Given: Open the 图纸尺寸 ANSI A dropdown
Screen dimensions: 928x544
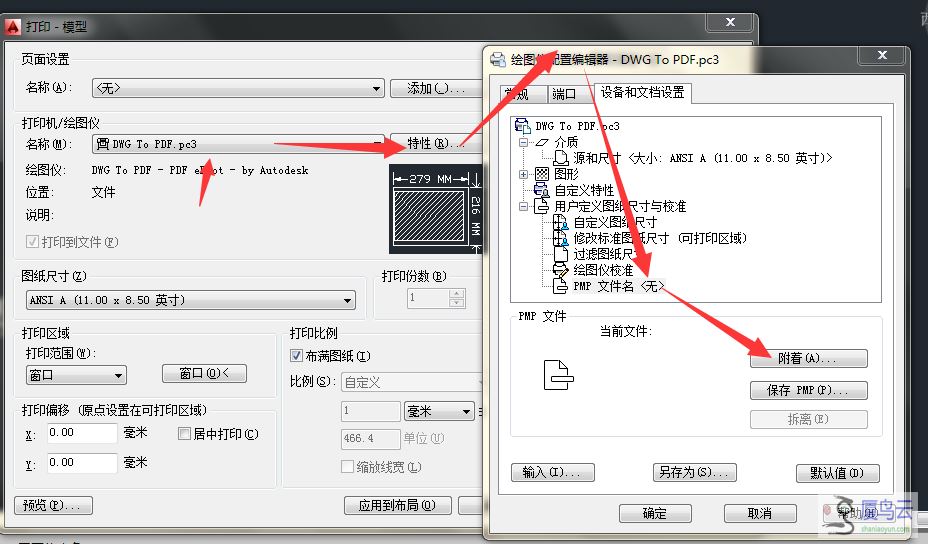Looking at the screenshot, I should point(190,300).
